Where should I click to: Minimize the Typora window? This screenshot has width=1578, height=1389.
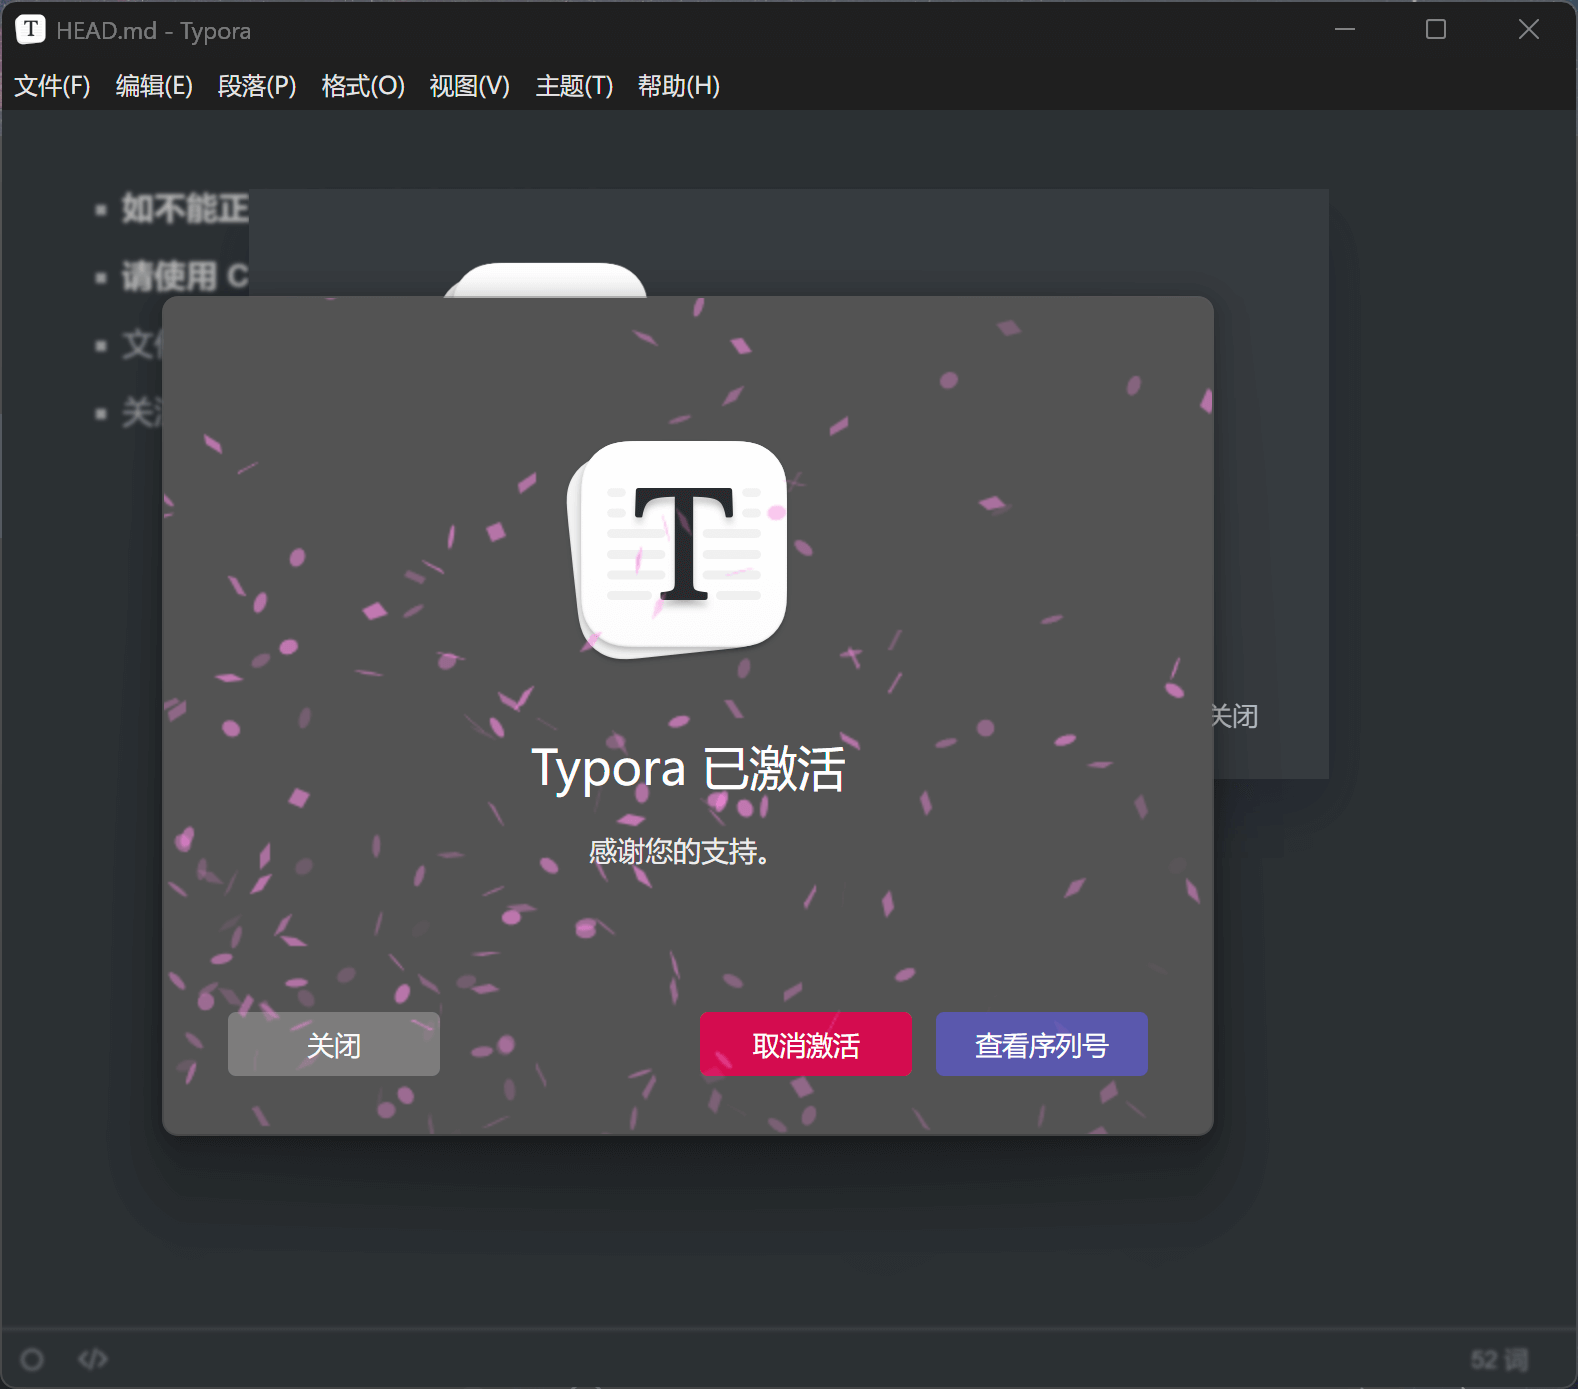(1345, 30)
